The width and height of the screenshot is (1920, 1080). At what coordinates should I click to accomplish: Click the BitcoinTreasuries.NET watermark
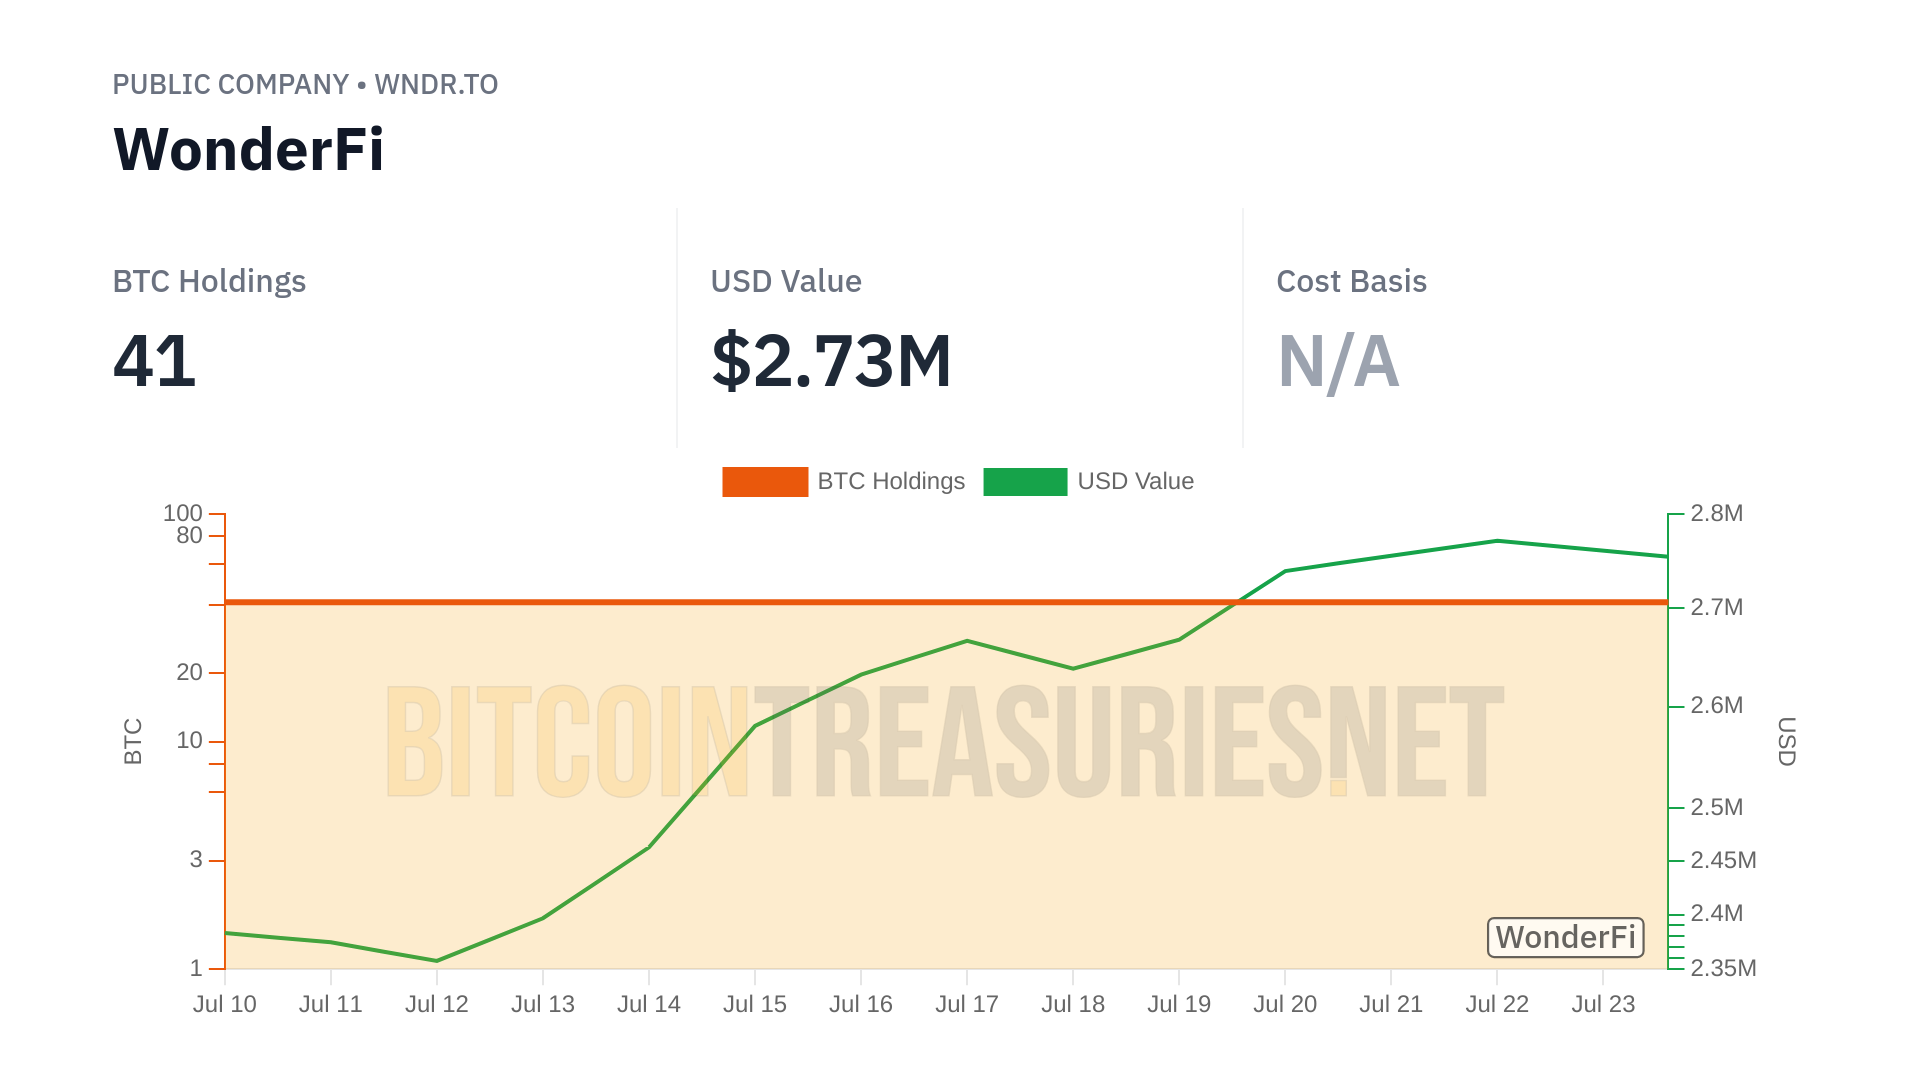[944, 742]
